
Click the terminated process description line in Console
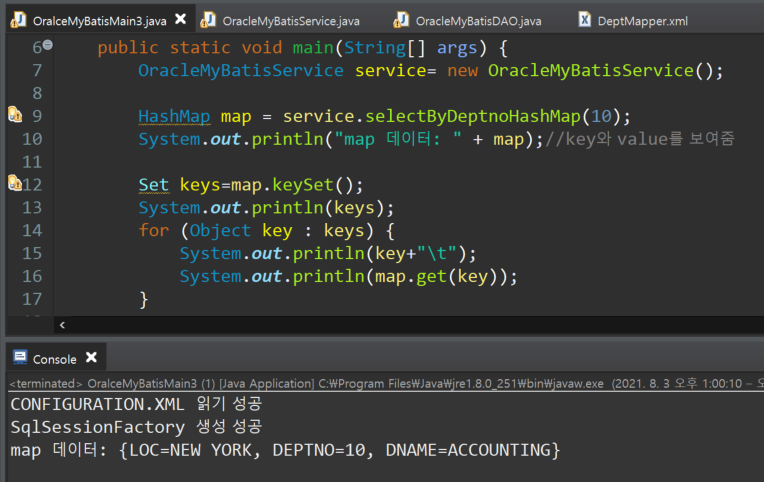pos(386,384)
